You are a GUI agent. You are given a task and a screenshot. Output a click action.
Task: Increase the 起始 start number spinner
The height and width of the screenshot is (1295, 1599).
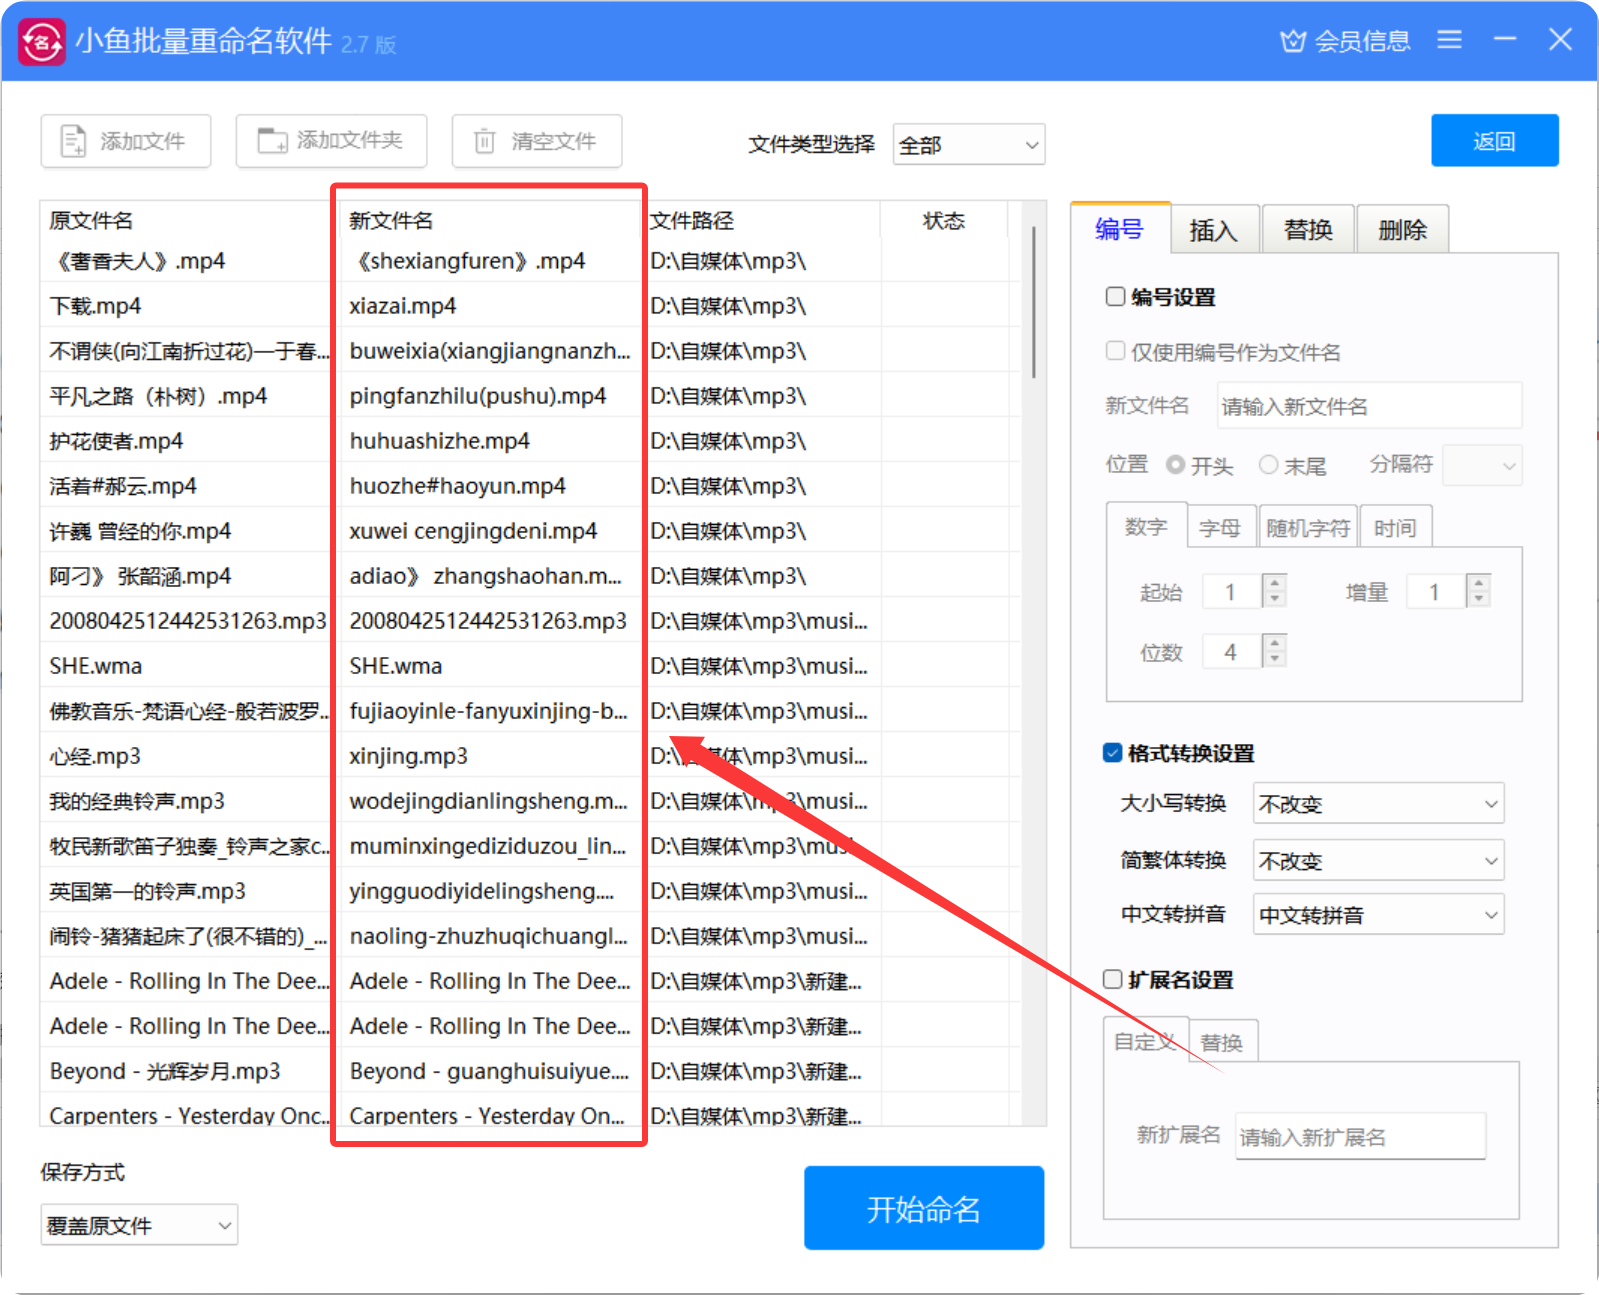tap(1274, 583)
